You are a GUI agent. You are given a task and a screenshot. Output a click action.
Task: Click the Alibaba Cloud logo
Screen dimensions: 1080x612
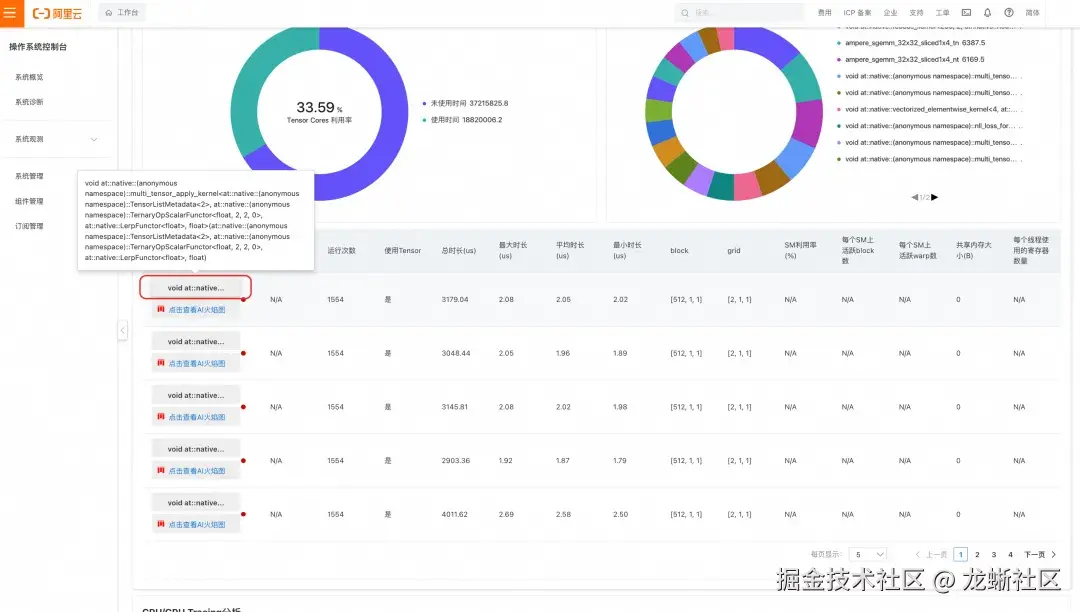[57, 13]
